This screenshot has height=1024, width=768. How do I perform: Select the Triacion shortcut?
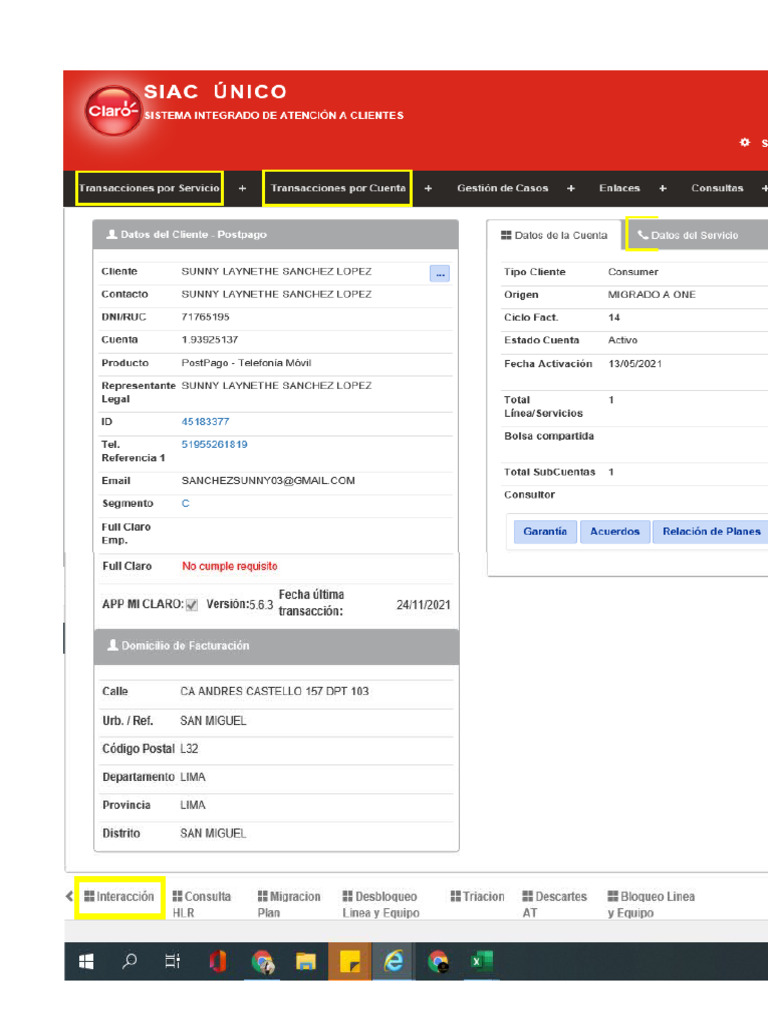coord(477,897)
